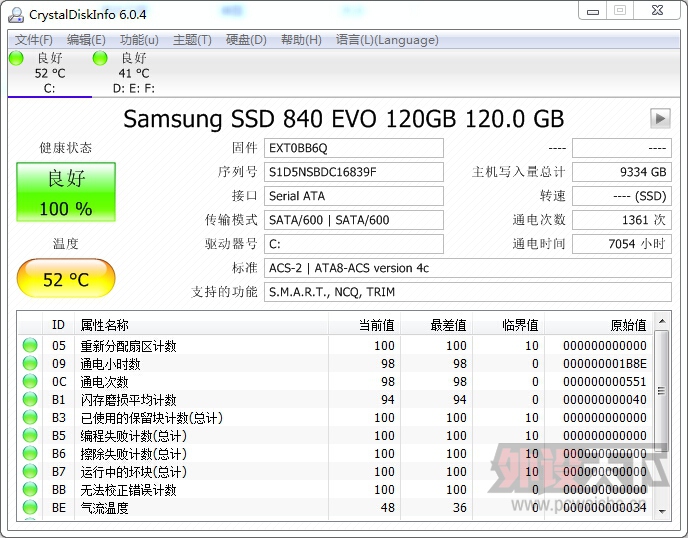Select the 编程失败计数(总计) row
The width and height of the screenshot is (688, 538).
click(335, 435)
